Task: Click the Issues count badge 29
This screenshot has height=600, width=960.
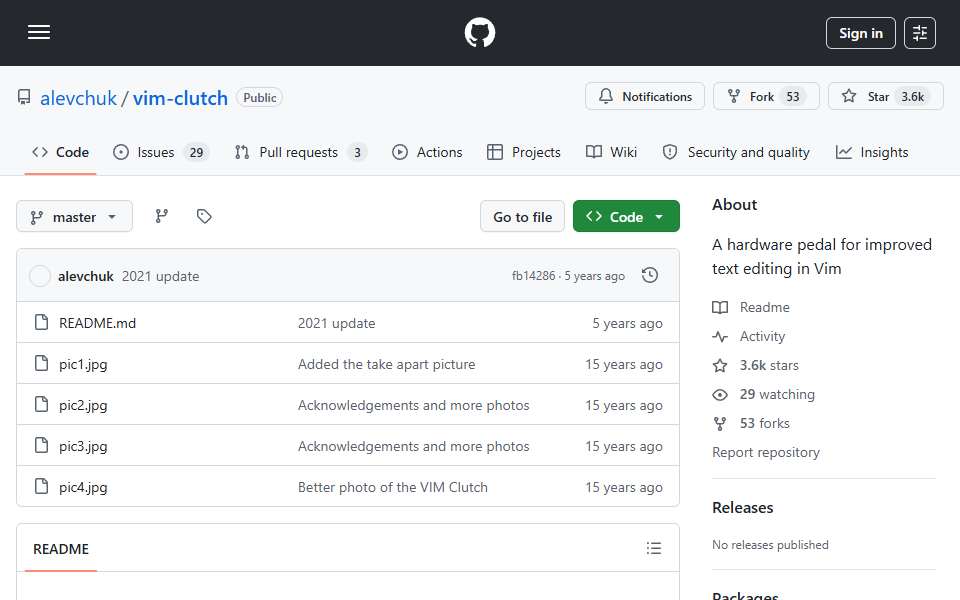Action: pyautogui.click(x=196, y=152)
